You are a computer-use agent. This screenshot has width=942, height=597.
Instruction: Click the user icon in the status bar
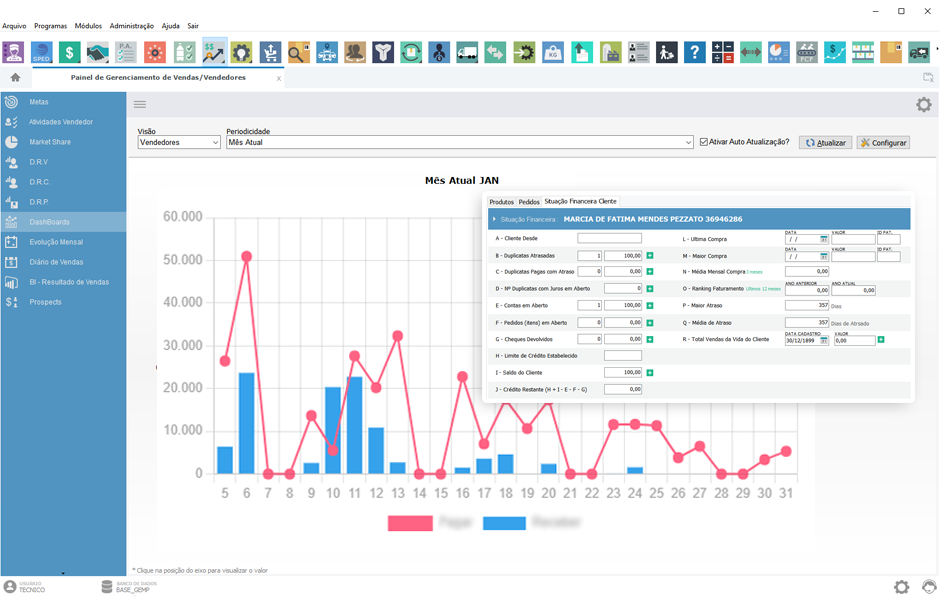[x=10, y=586]
